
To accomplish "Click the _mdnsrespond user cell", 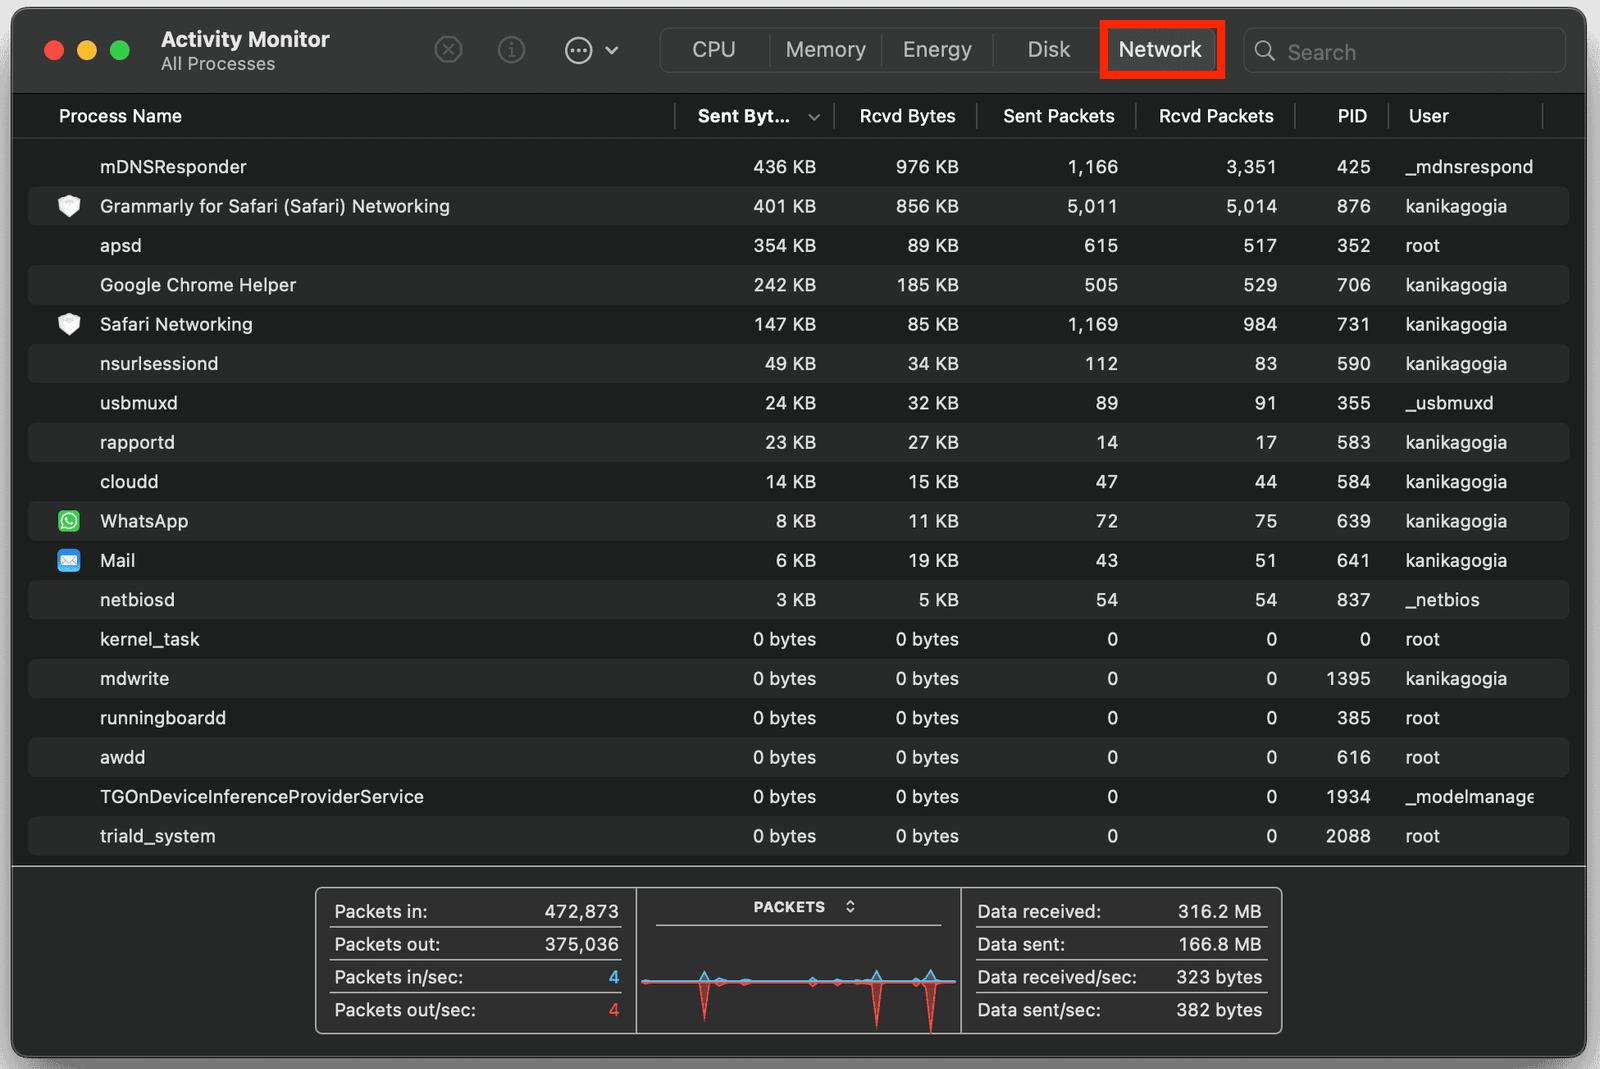I will tap(1469, 167).
